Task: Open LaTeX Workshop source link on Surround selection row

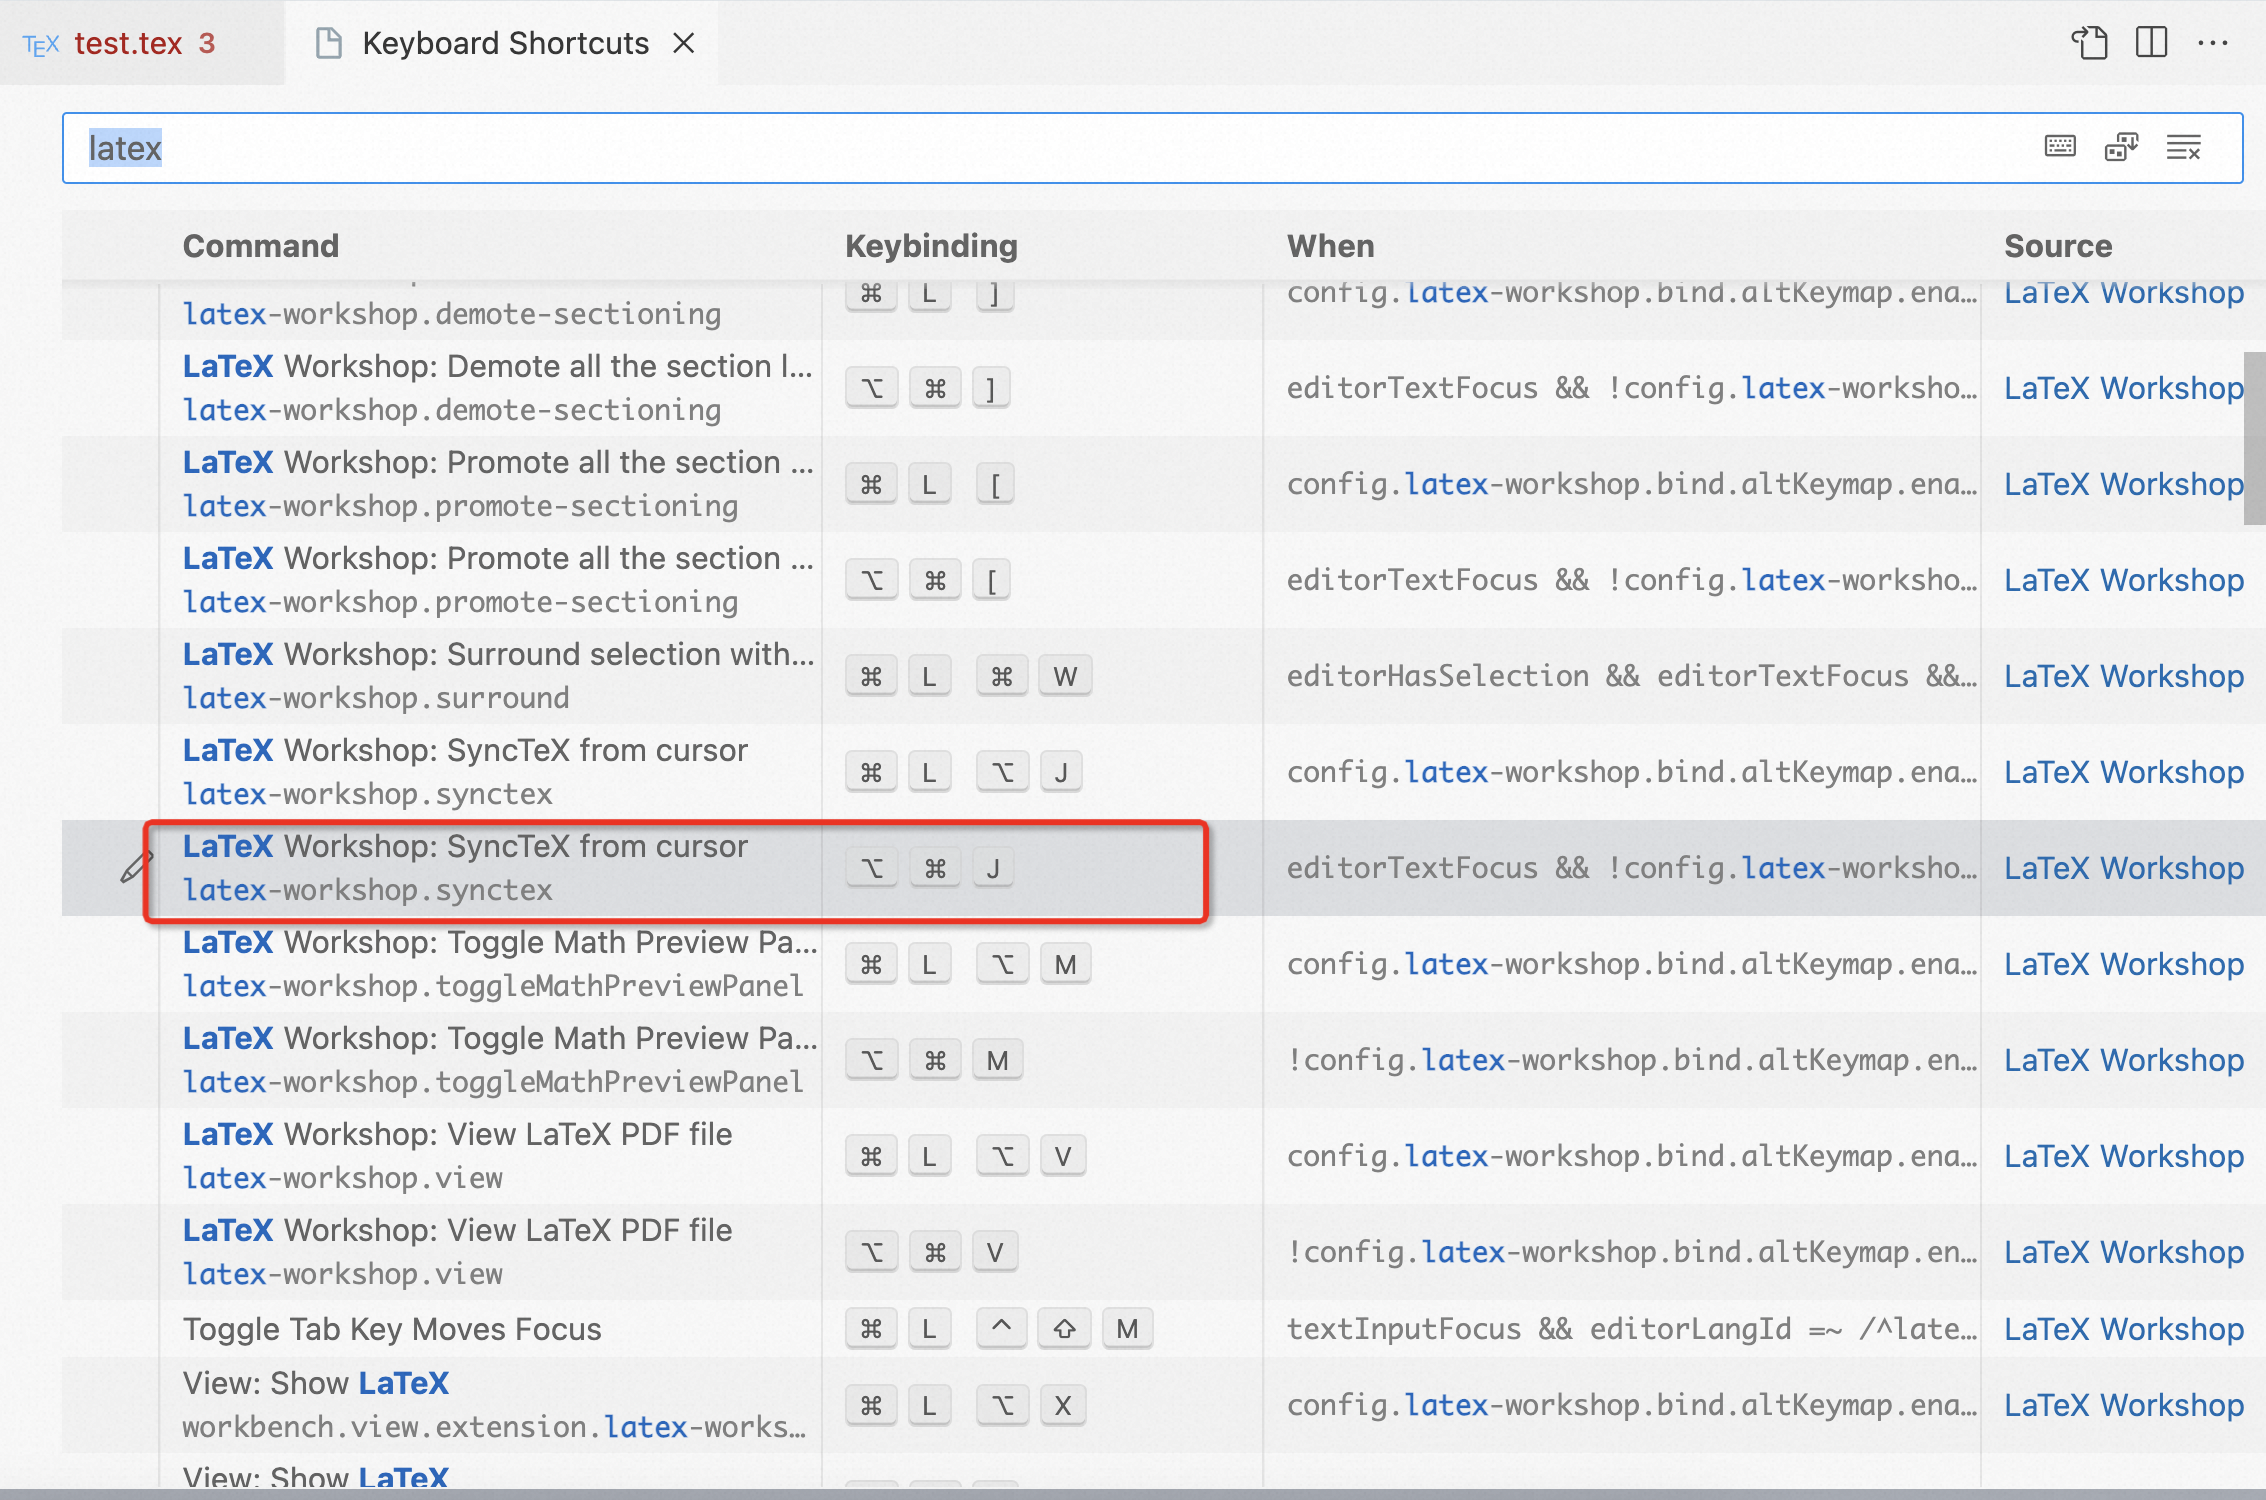Action: 2124,676
